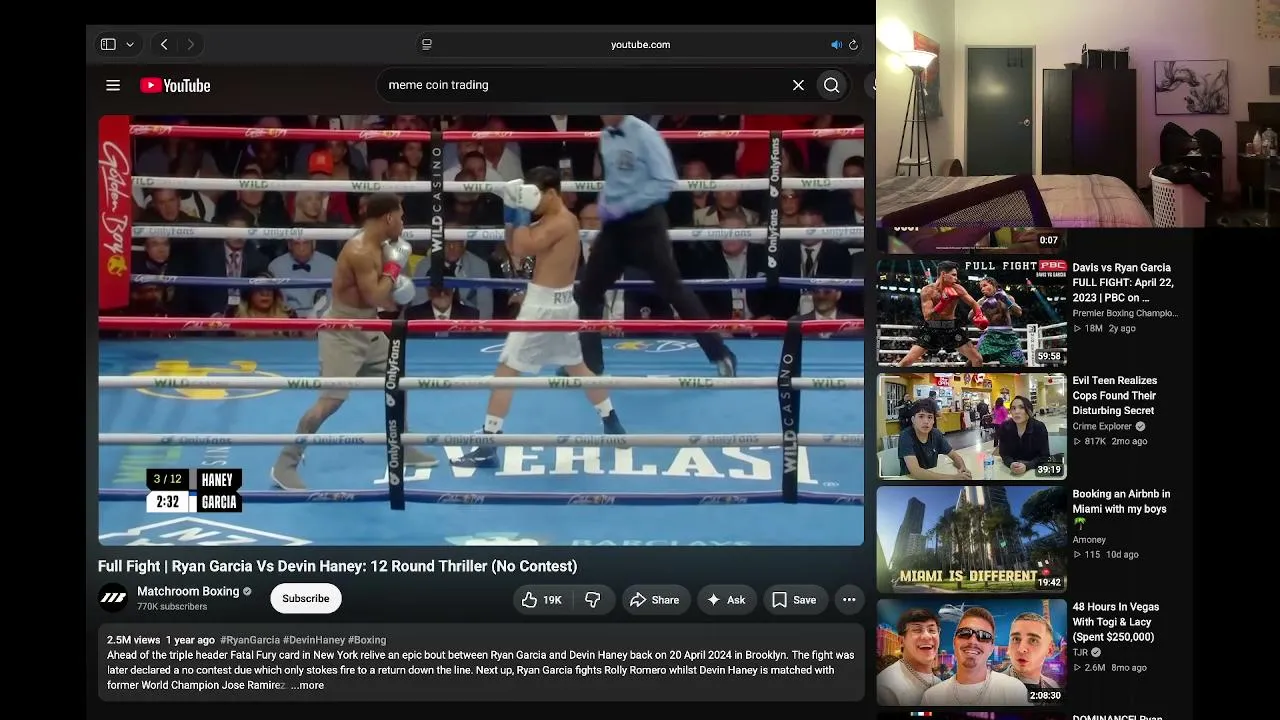The image size is (1280, 720).
Task: Open more actions three-dot menu
Action: 849,599
